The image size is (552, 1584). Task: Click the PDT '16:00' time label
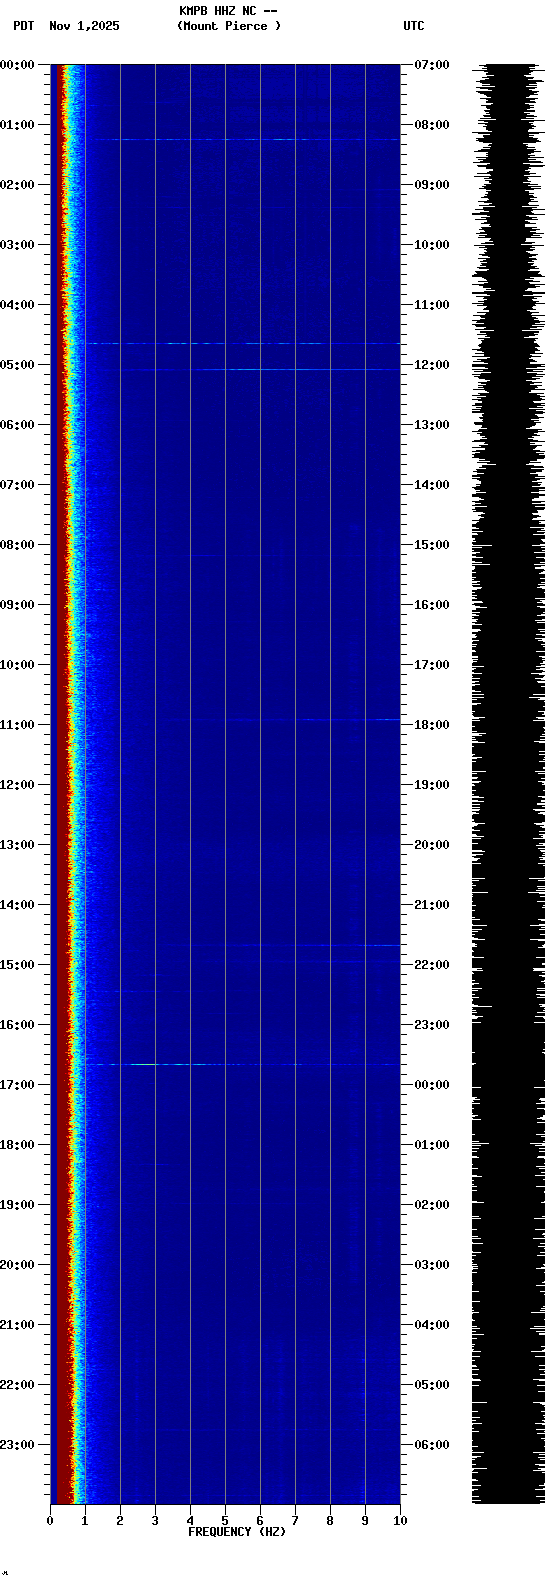pyautogui.click(x=17, y=1025)
